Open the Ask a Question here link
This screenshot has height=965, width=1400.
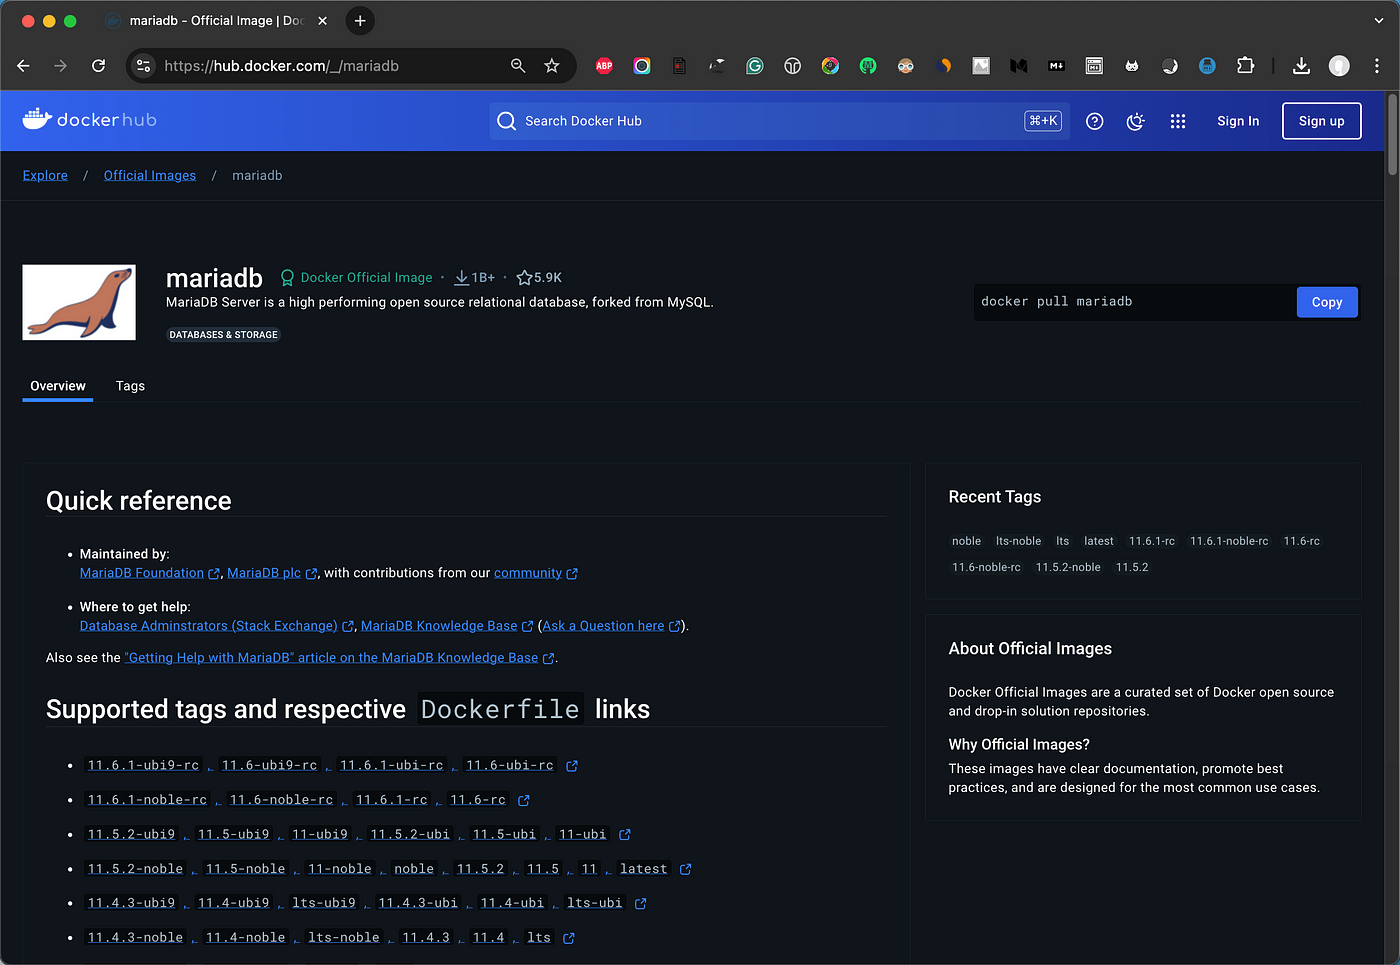[603, 626]
